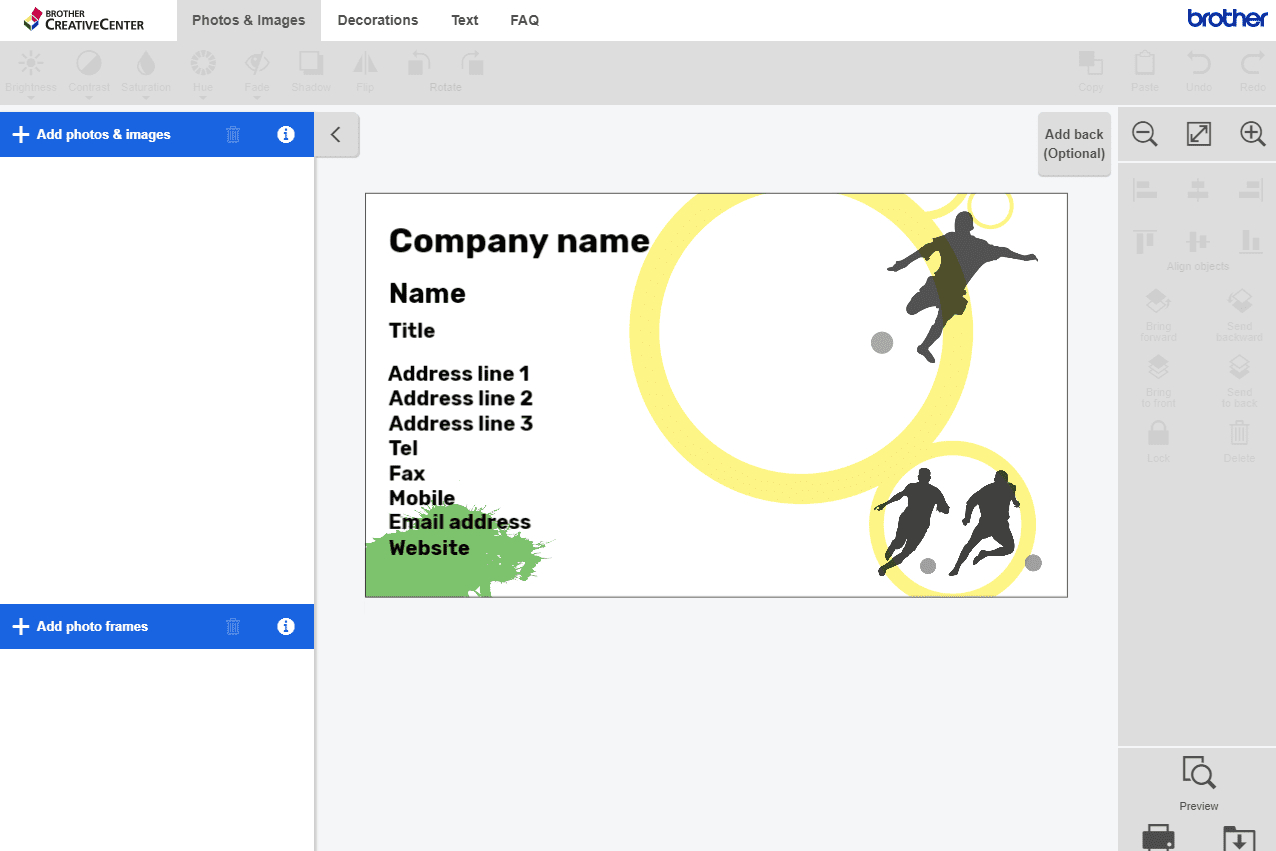Viewport: 1276px width, 851px height.
Task: Click the Fade eye icon
Action: 257,64
